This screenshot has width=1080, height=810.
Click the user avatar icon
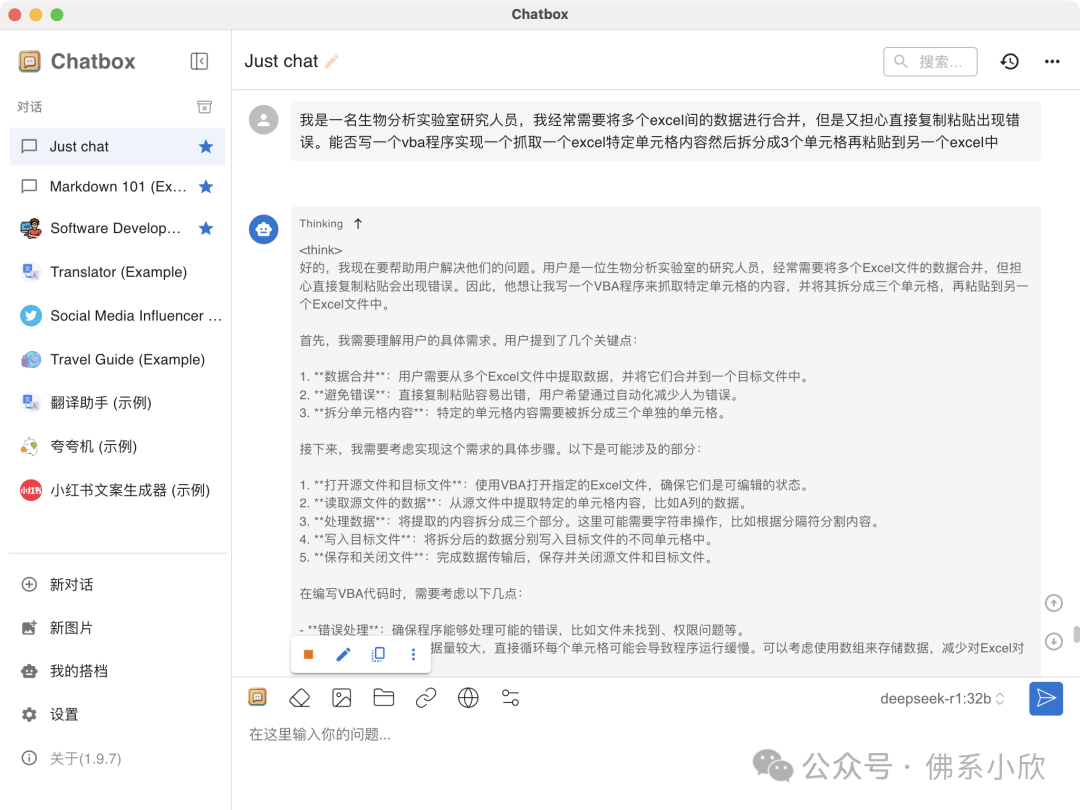264,120
